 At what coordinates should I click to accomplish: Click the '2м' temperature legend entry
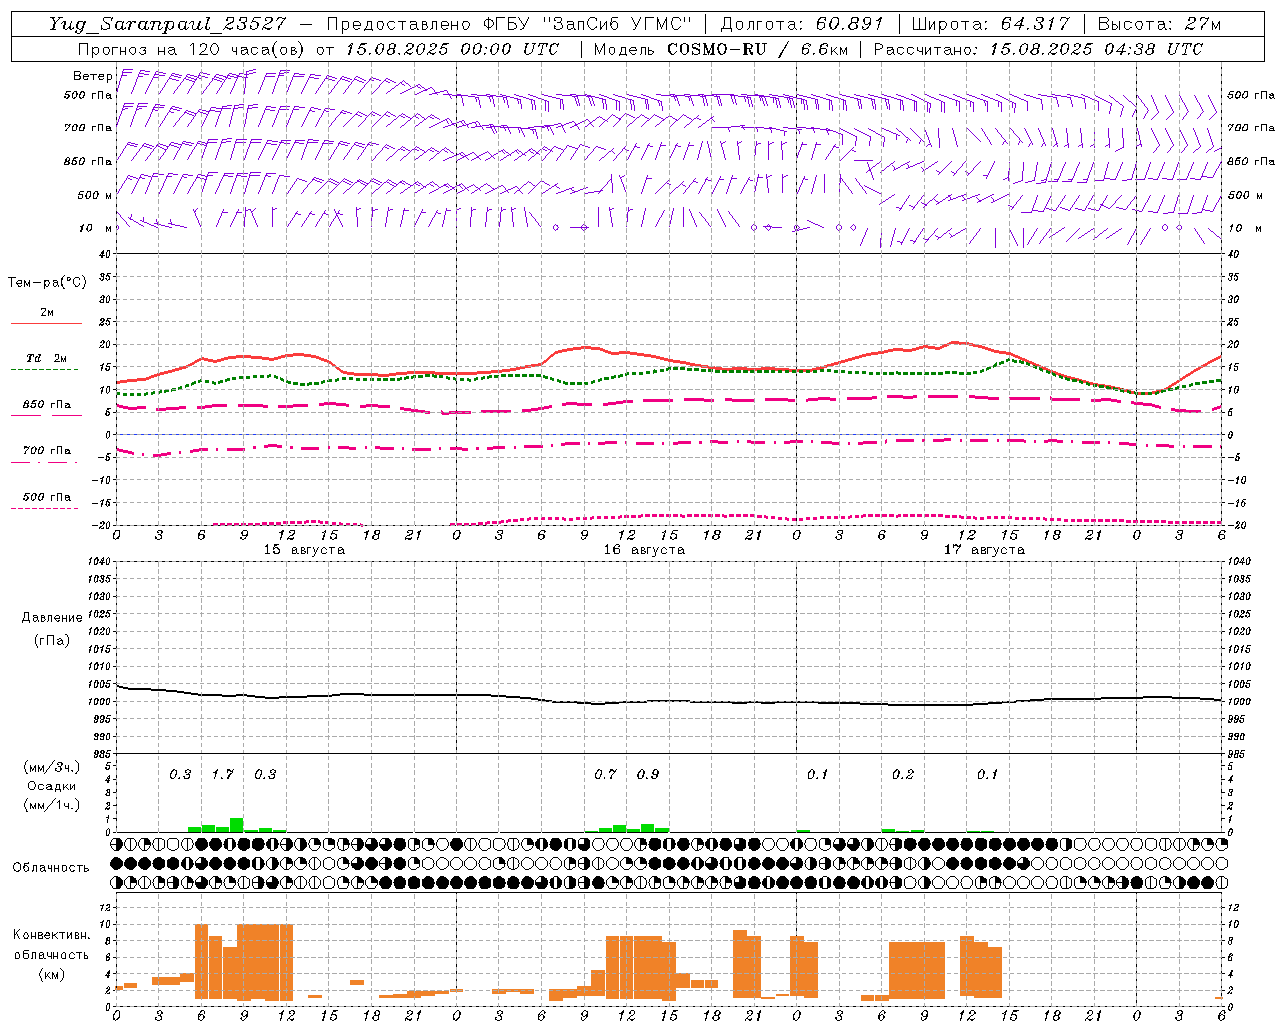pos(47,312)
